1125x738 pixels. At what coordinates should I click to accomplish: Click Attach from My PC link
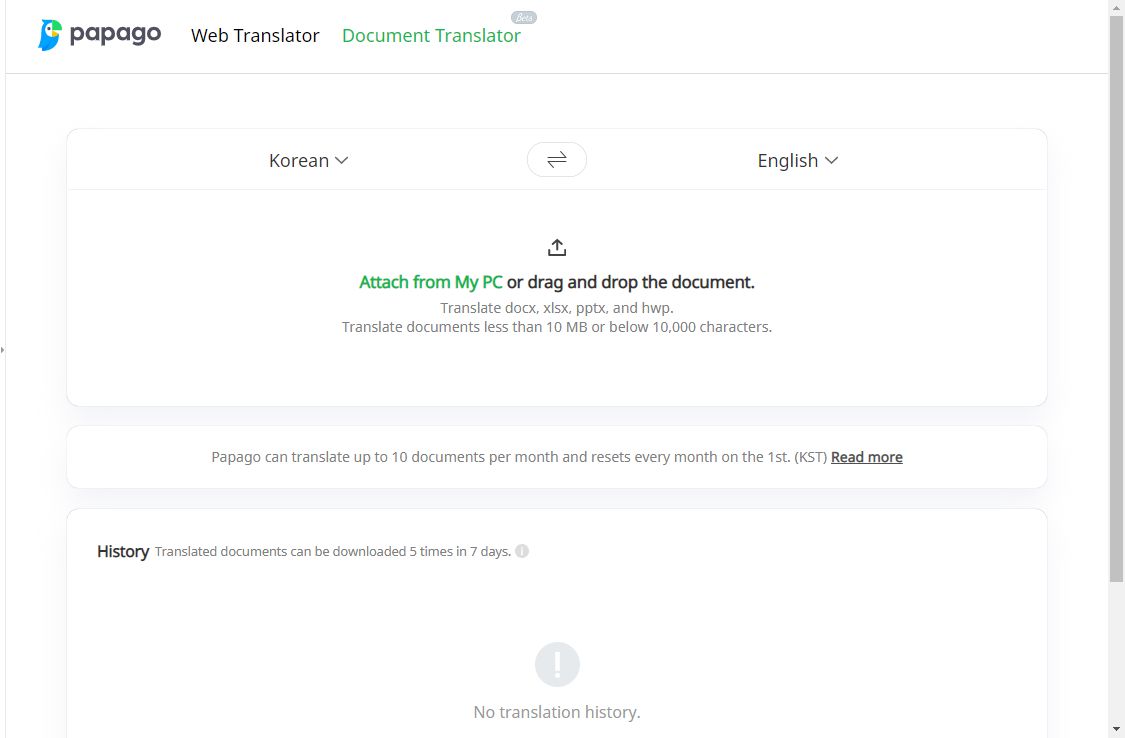click(430, 282)
